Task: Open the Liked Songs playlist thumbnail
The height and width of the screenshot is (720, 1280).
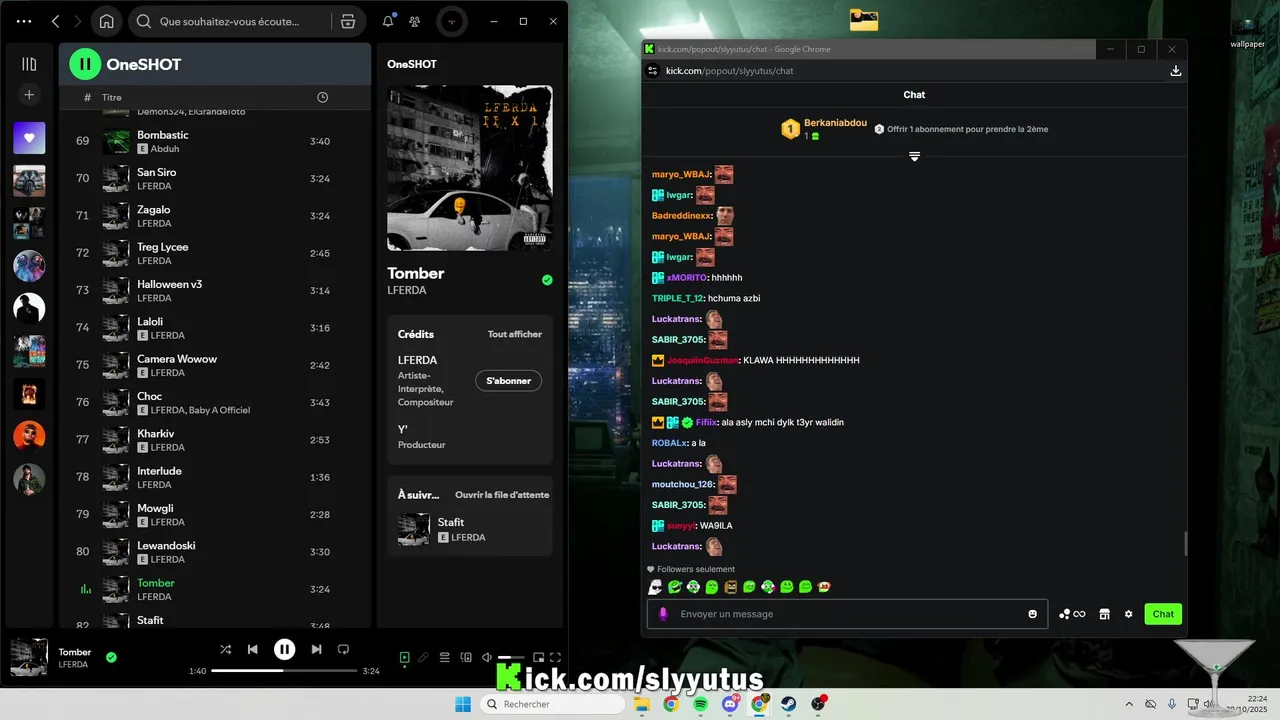Action: pos(29,138)
